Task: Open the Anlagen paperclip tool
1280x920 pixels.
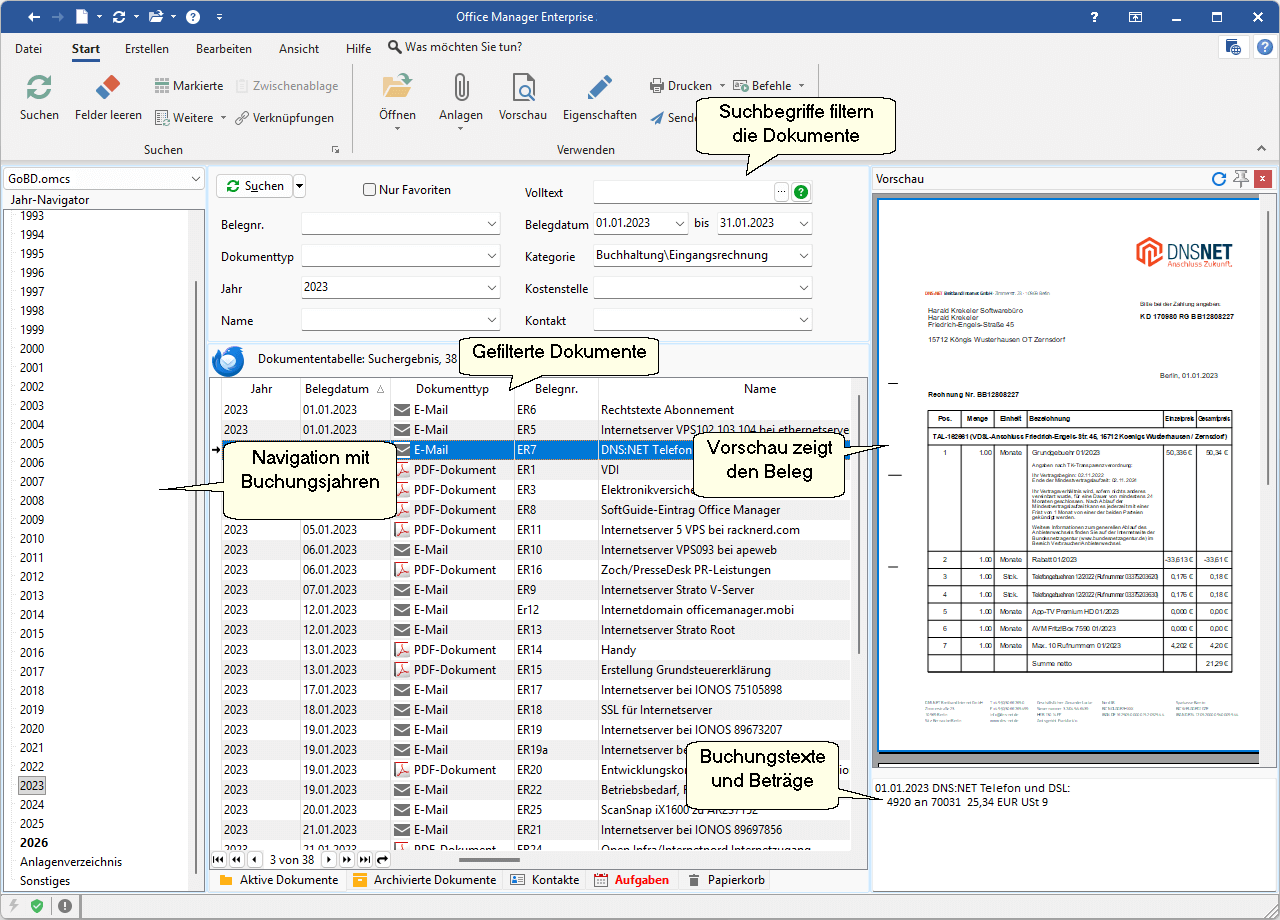Action: click(460, 88)
